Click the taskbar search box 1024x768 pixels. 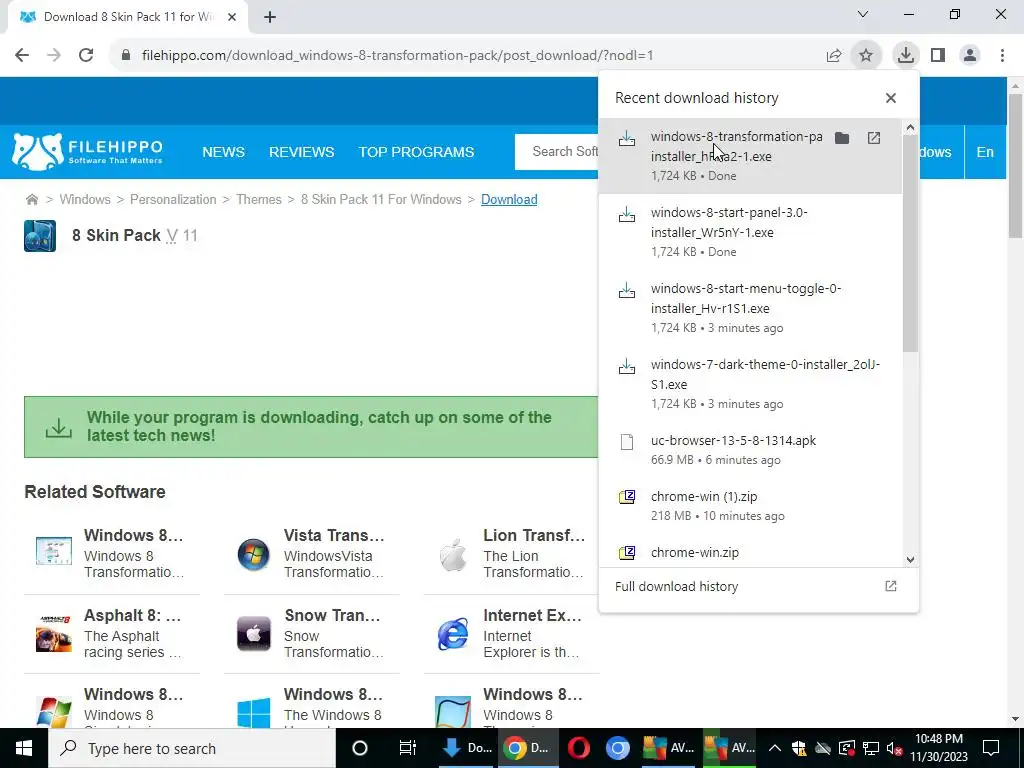click(x=191, y=748)
